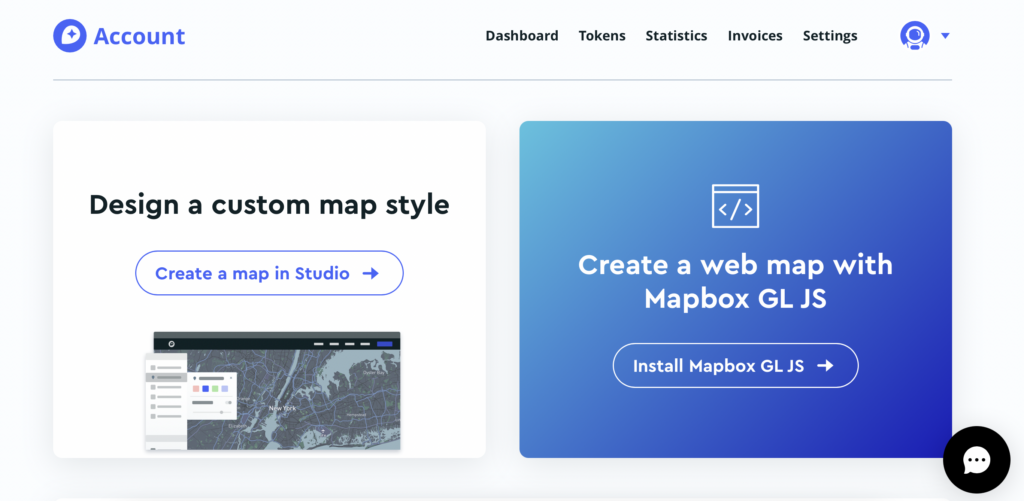Click the Mapbox Account logo icon
1024x501 pixels.
(x=70, y=35)
